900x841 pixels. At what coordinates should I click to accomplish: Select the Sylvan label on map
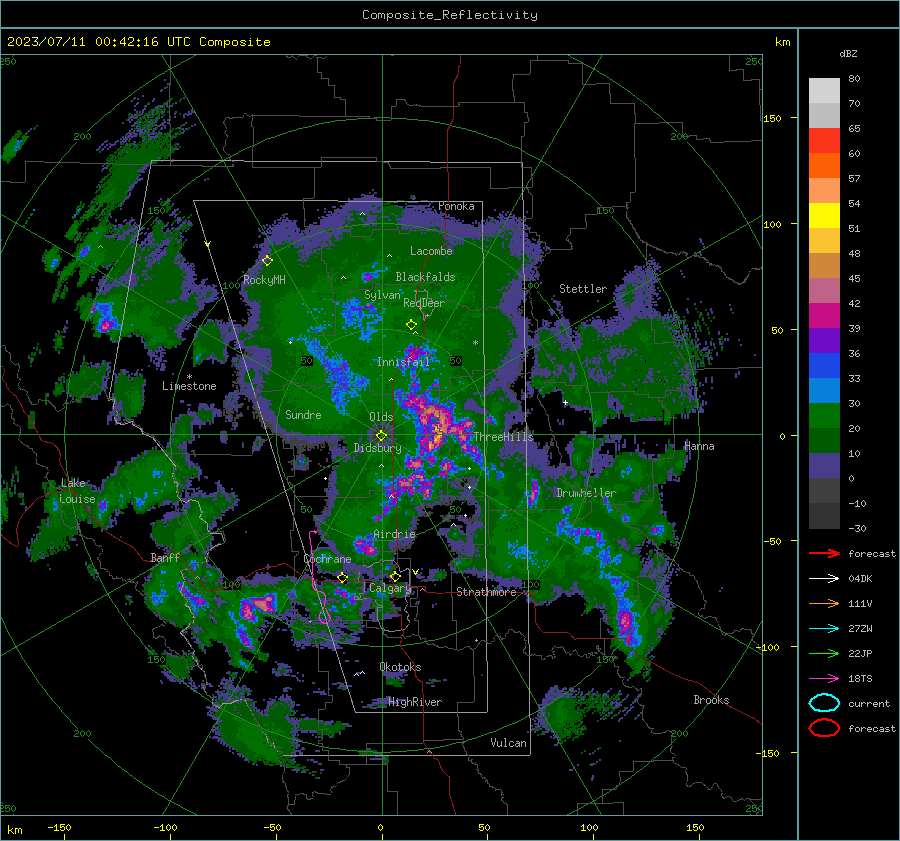382,295
